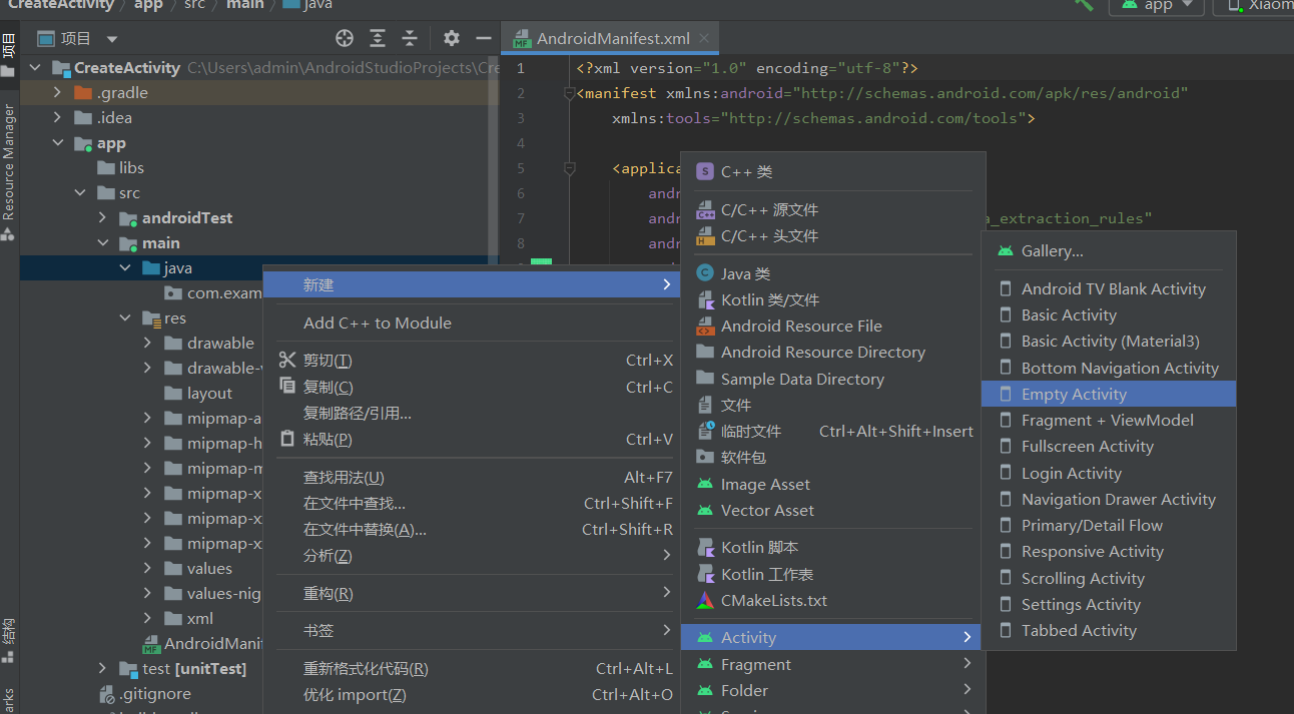Hide the project panel with minus icon
This screenshot has width=1294, height=714.
pos(483,38)
